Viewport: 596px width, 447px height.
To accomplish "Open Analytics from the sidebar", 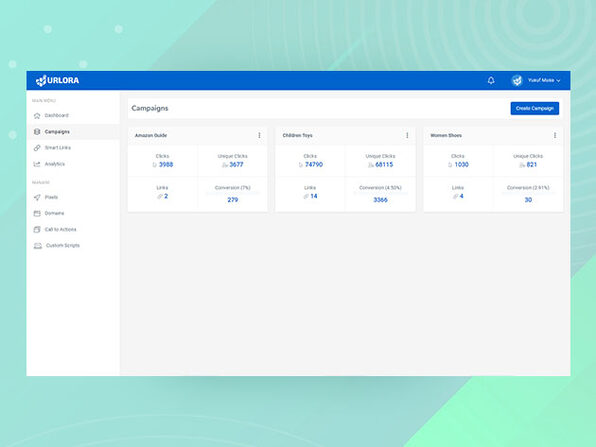I will pos(55,164).
